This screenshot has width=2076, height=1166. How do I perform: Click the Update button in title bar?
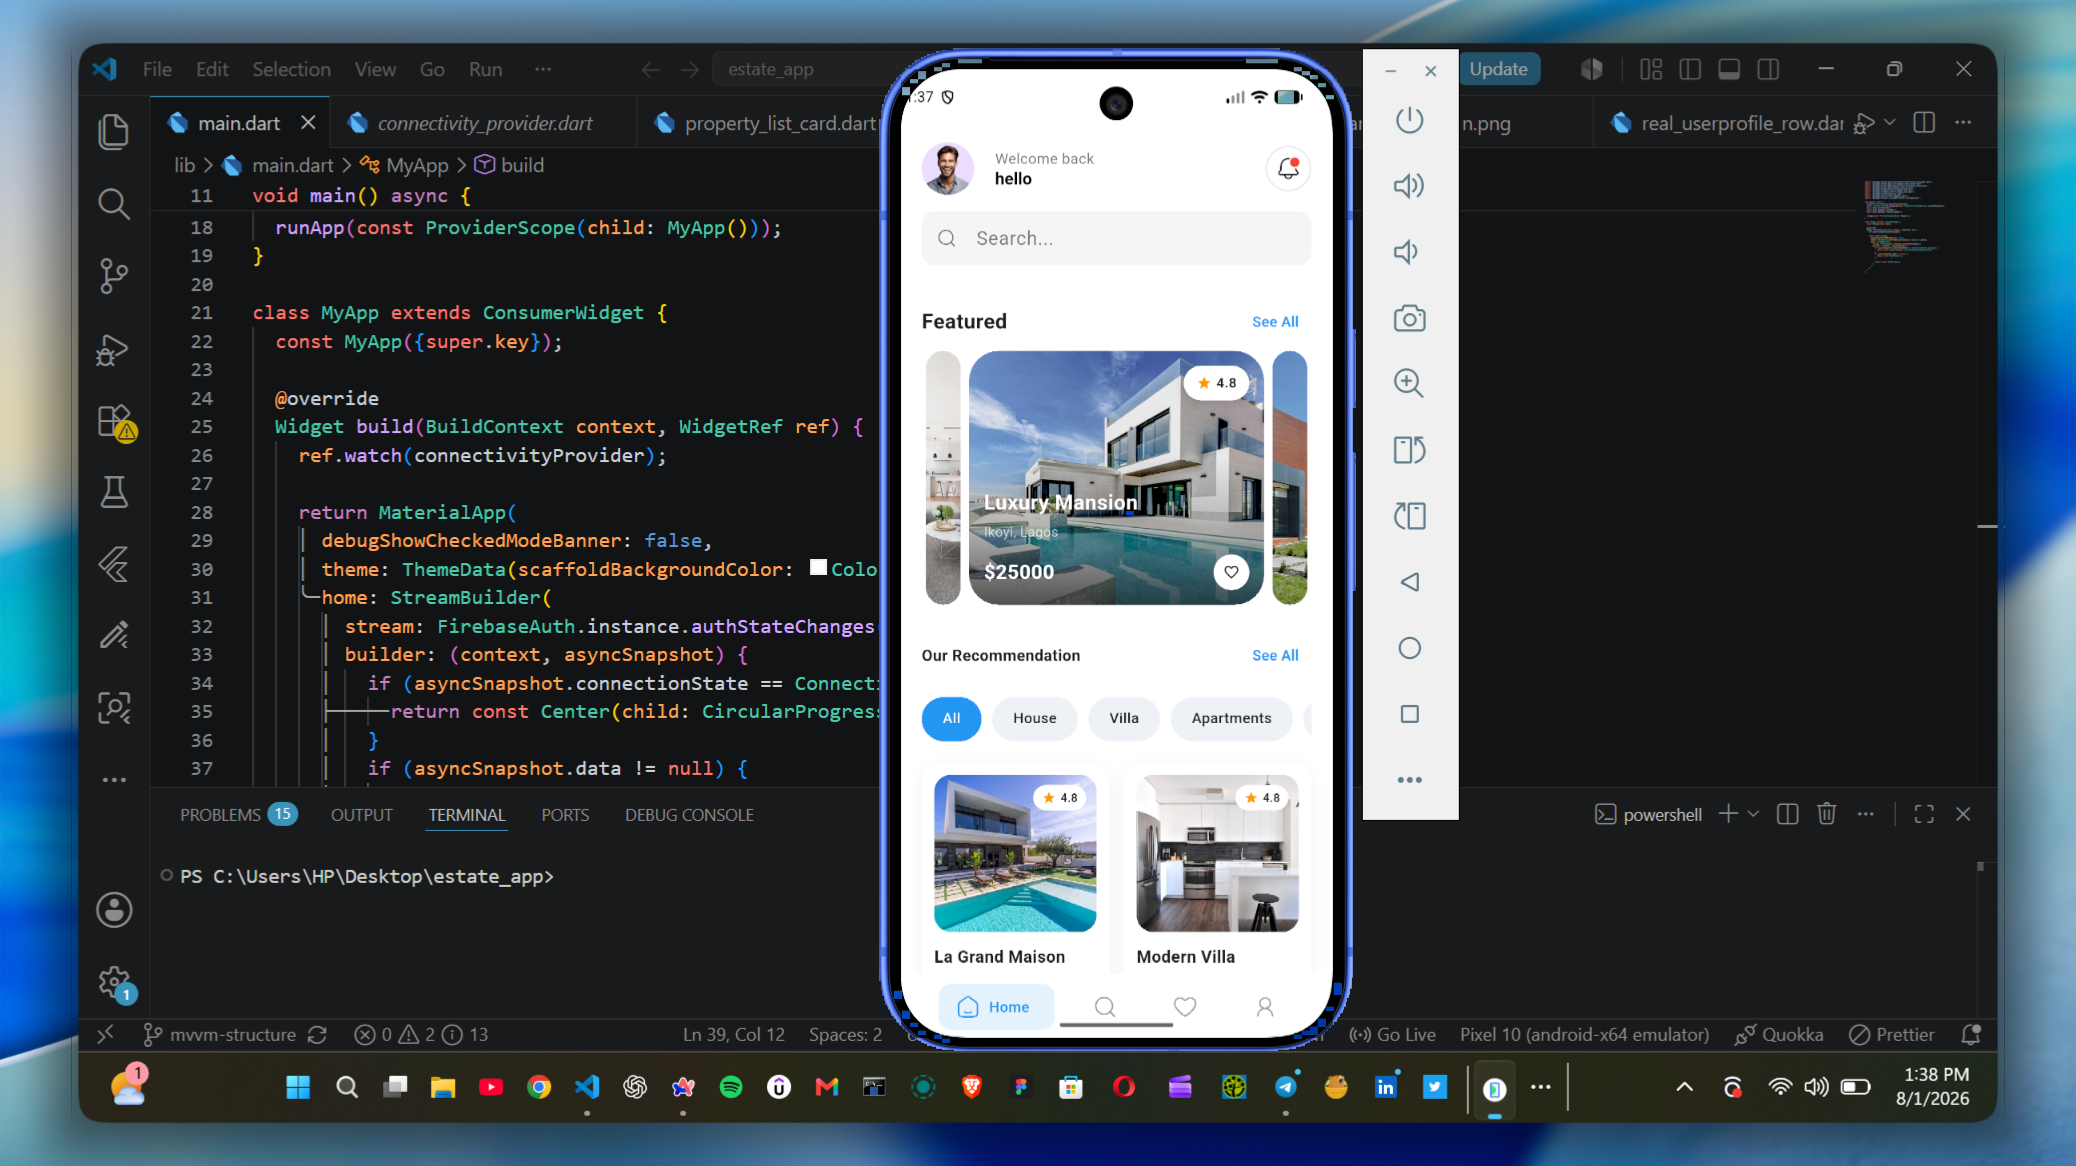tap(1498, 69)
